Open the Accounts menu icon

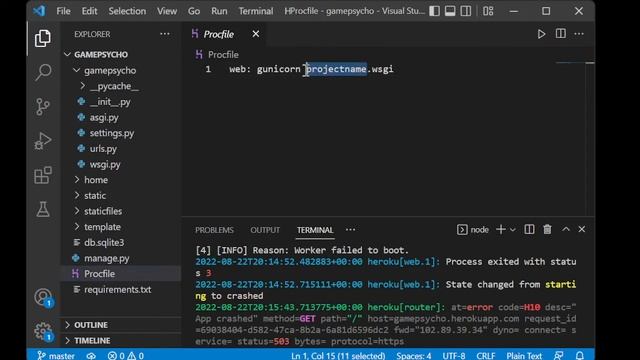pyautogui.click(x=43, y=298)
